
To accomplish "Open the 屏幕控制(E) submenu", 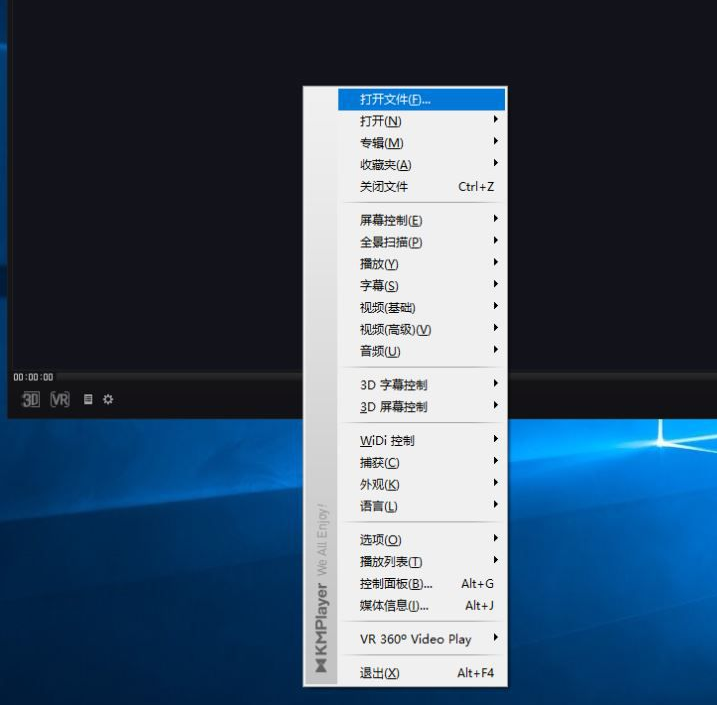I will (x=391, y=220).
